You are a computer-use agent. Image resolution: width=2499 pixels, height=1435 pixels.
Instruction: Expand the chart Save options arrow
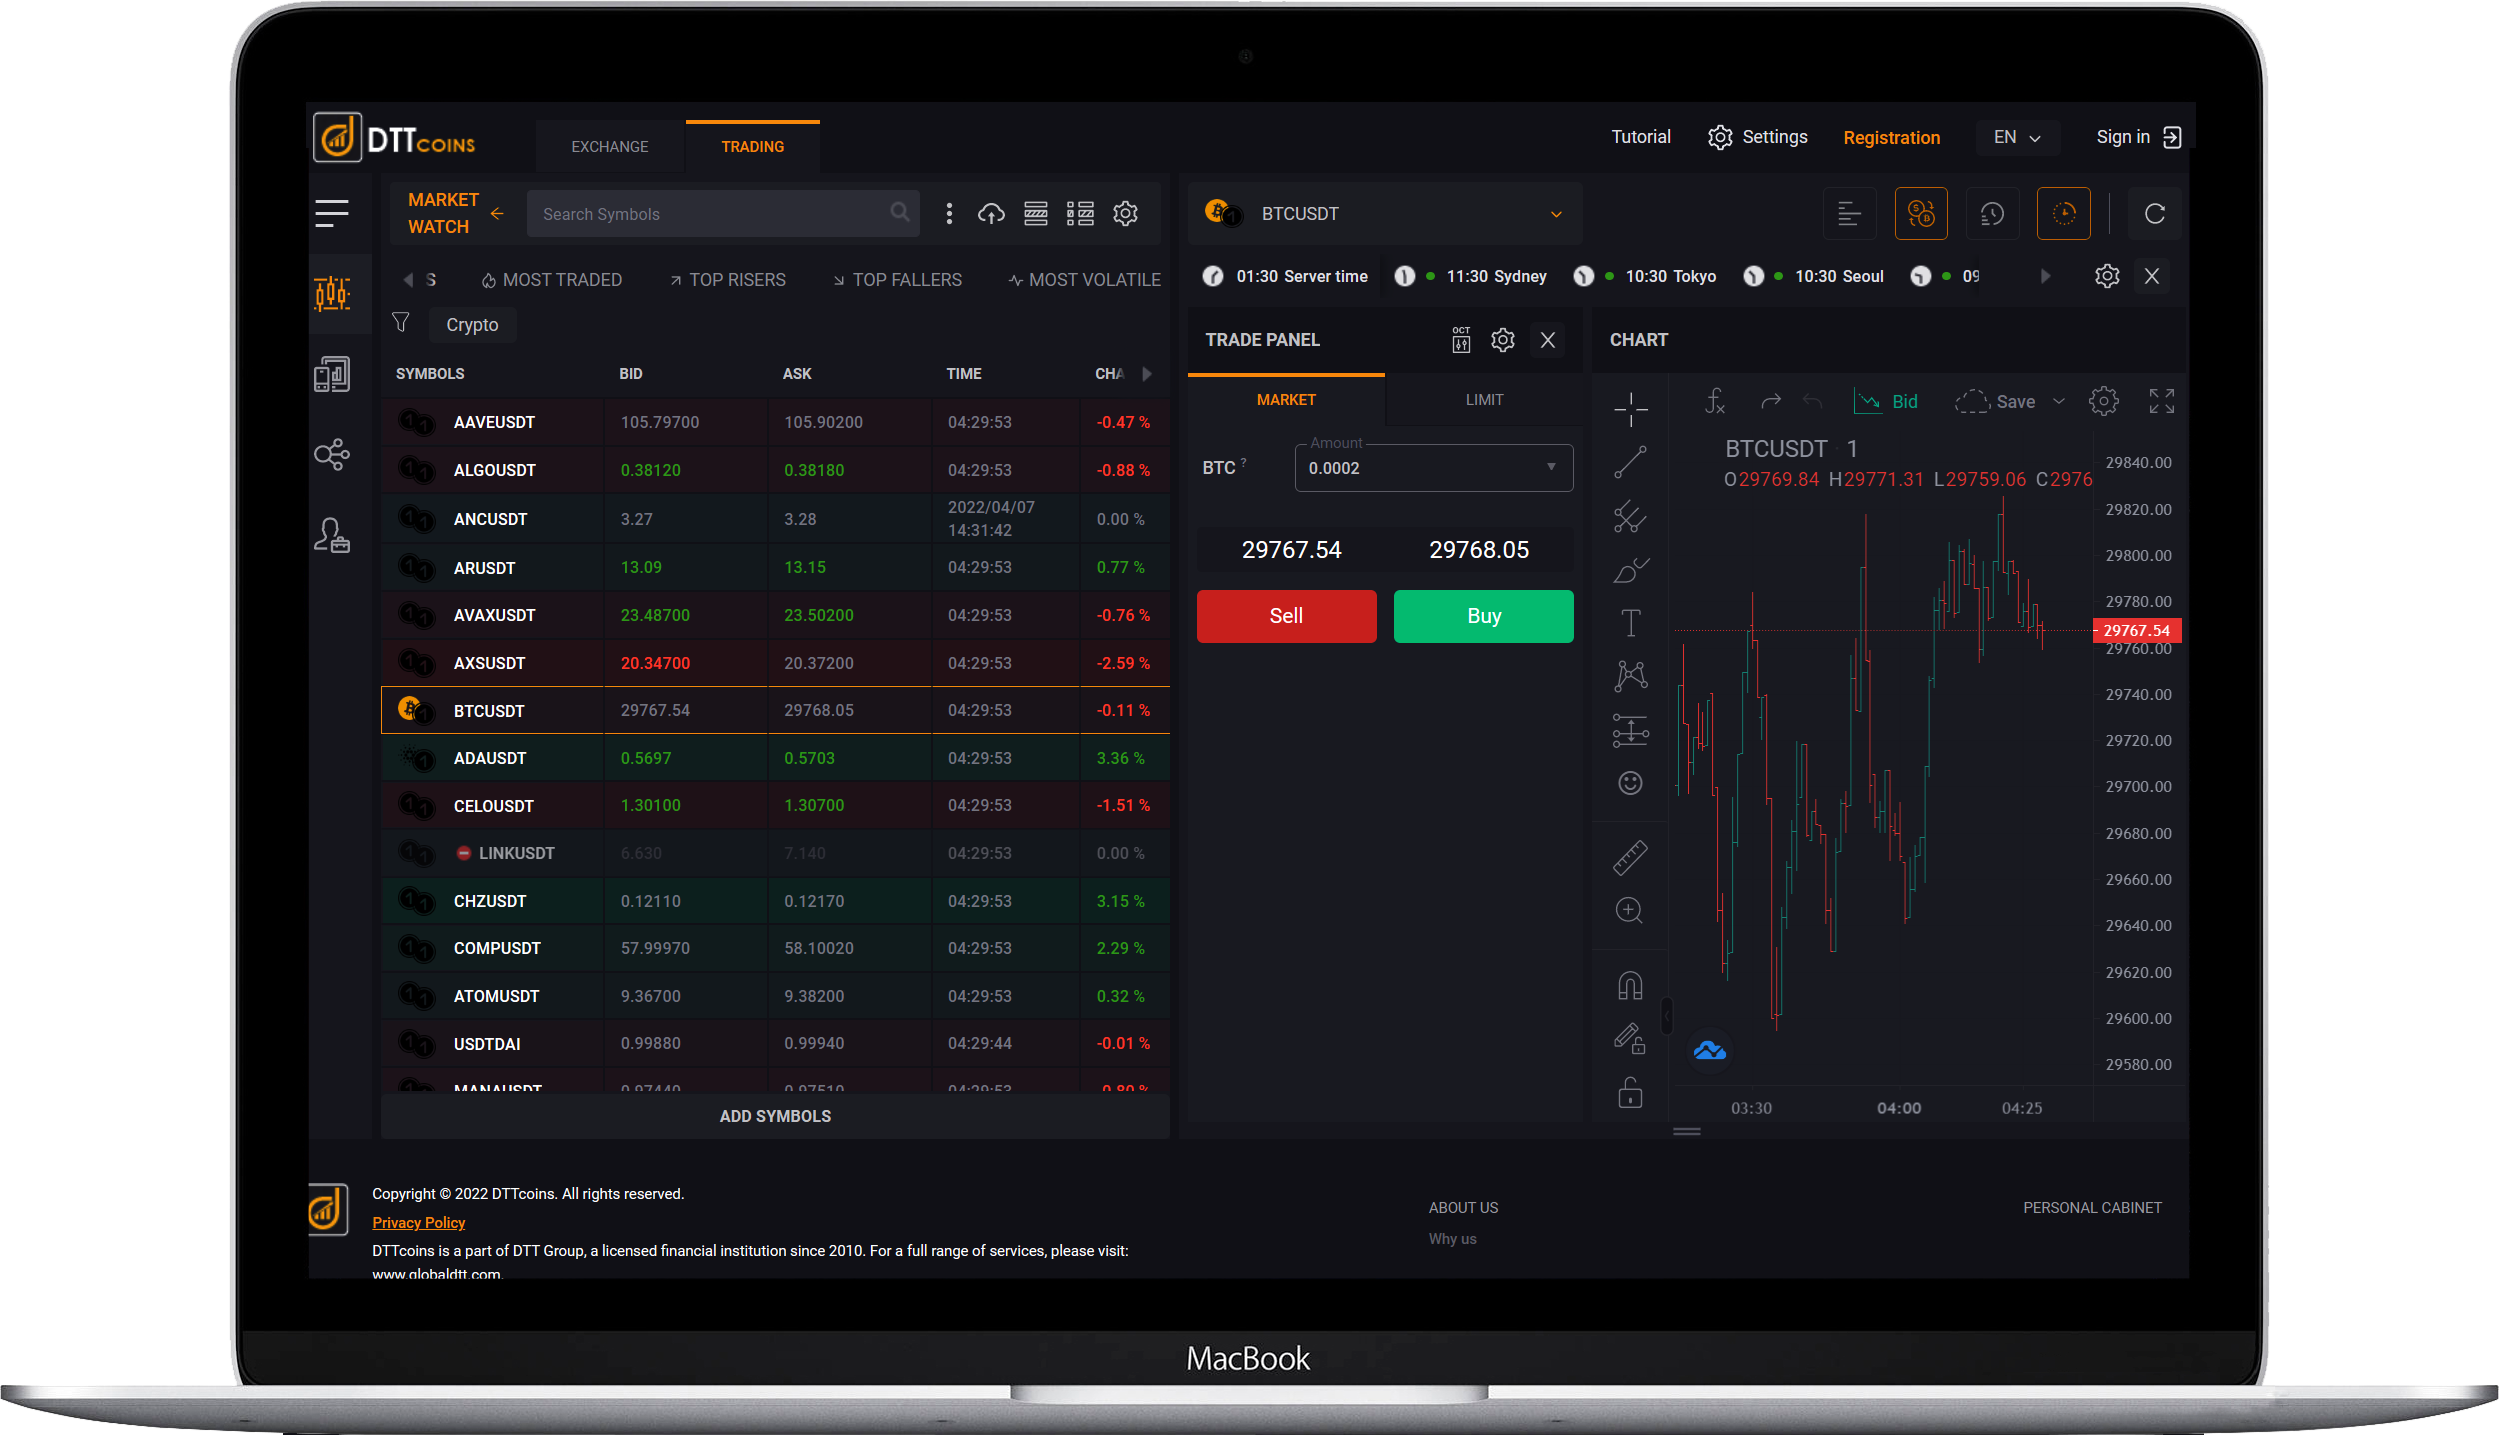coord(2059,401)
